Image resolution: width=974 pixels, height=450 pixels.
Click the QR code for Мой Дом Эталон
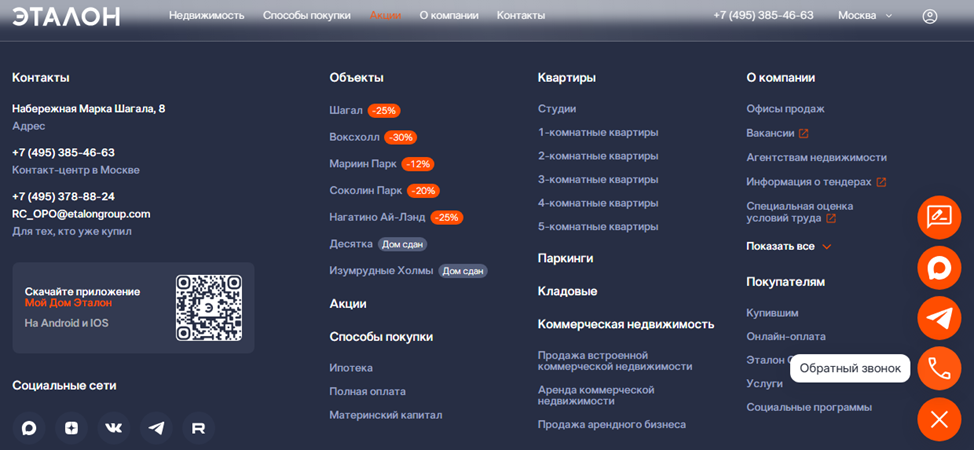209,308
